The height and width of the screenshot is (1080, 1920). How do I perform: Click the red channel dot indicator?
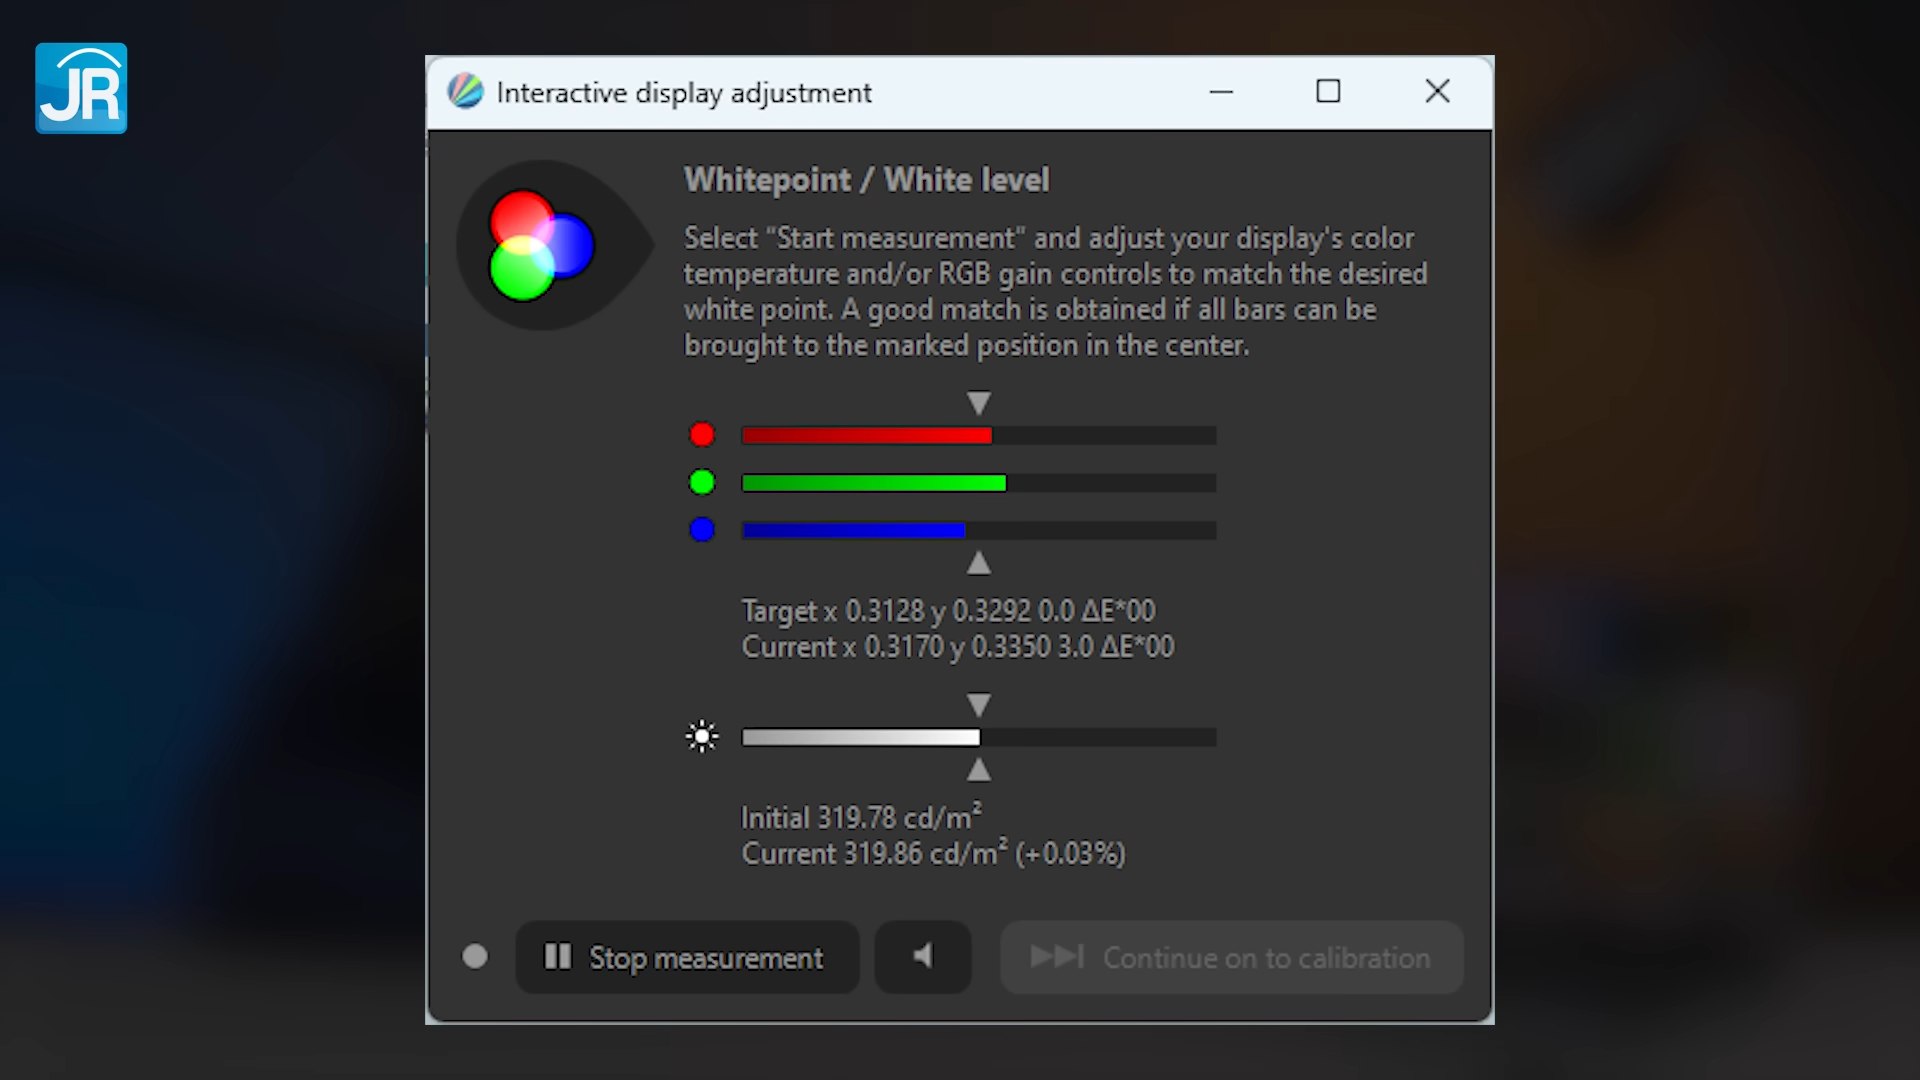click(x=702, y=435)
